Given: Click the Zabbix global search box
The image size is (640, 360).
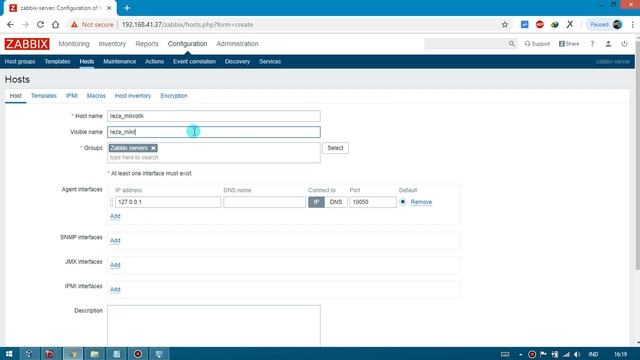Looking at the screenshot, I should coord(466,44).
